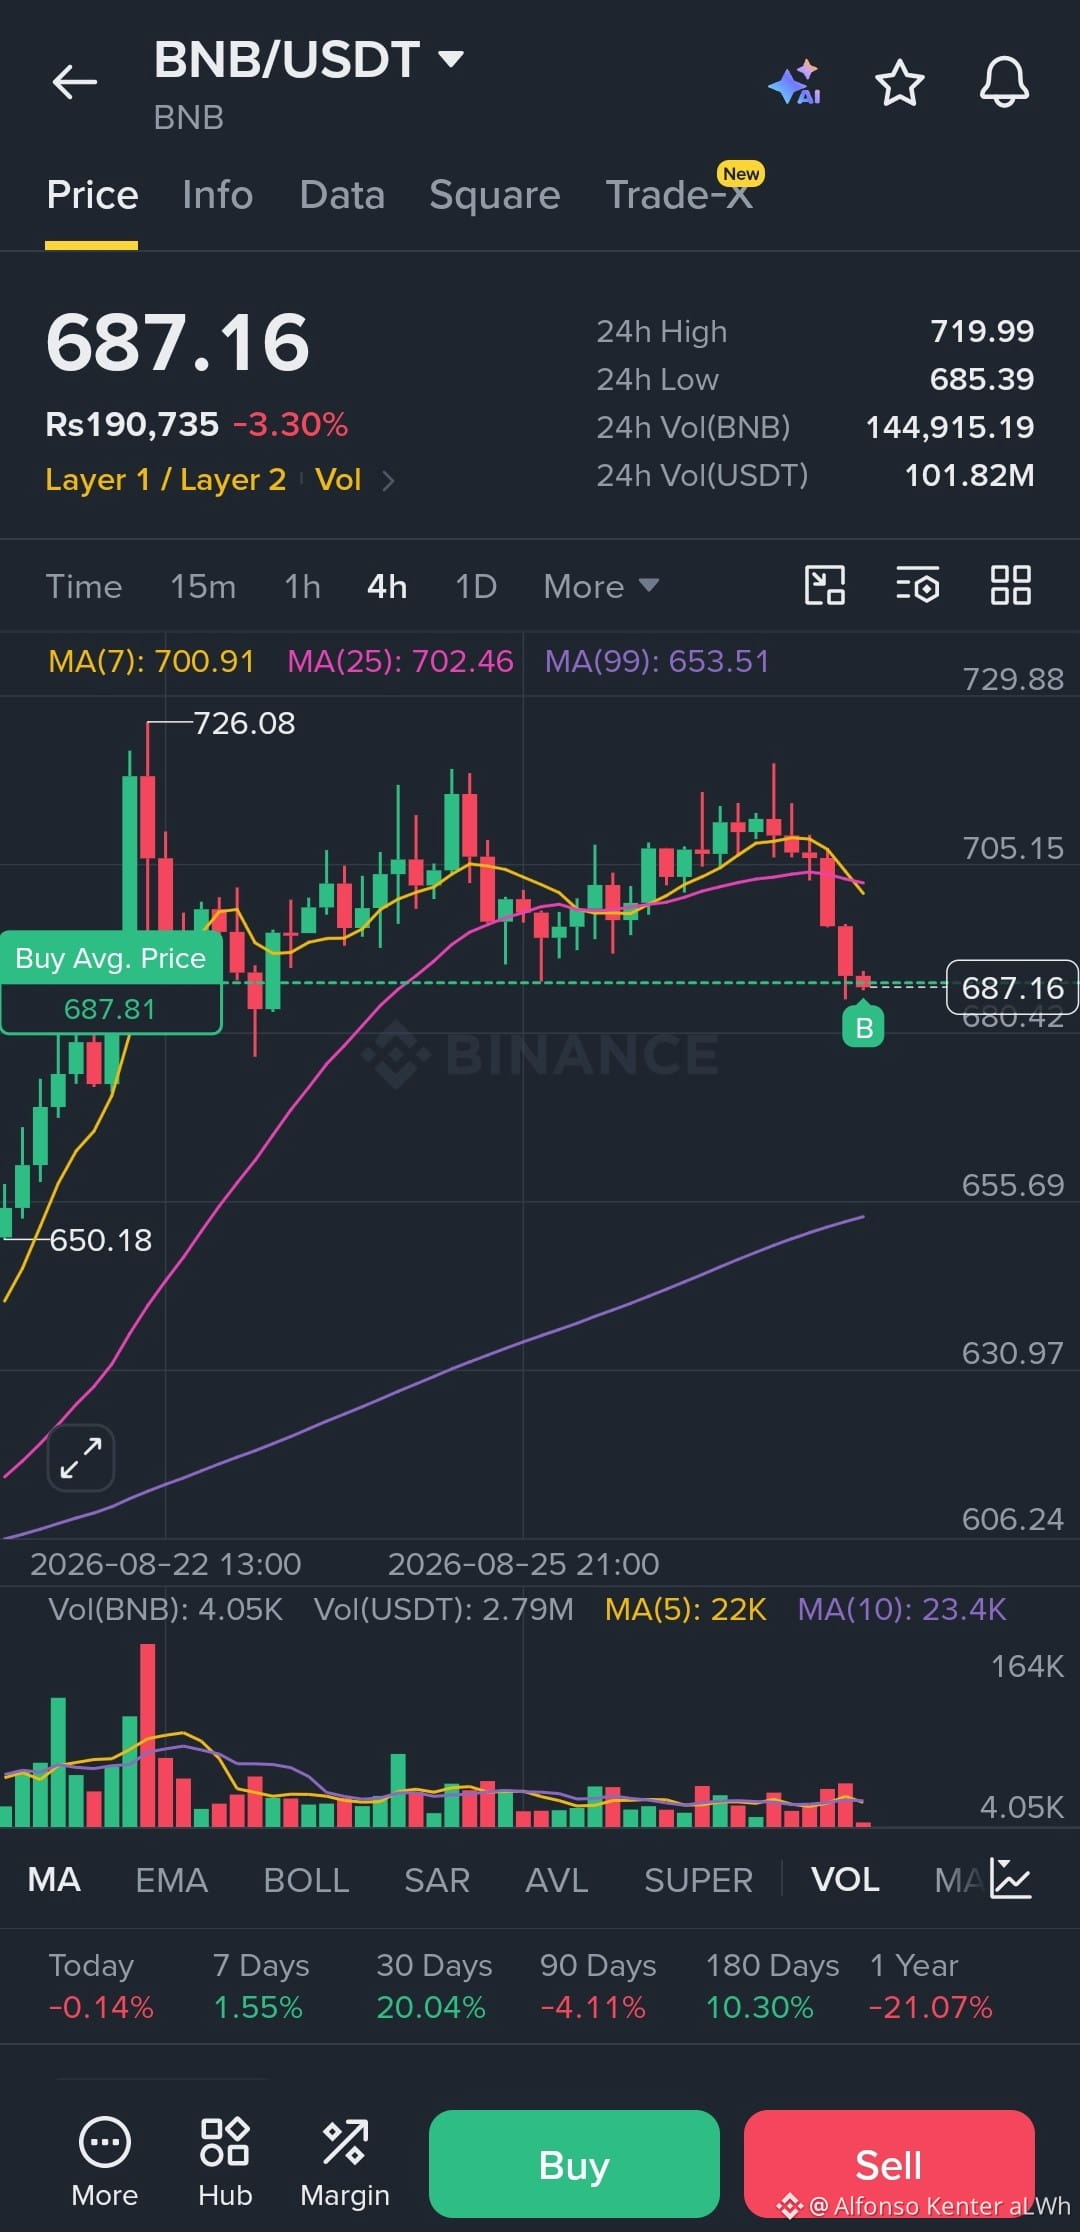
Task: Tap the green B buy marker
Action: coord(864,1027)
